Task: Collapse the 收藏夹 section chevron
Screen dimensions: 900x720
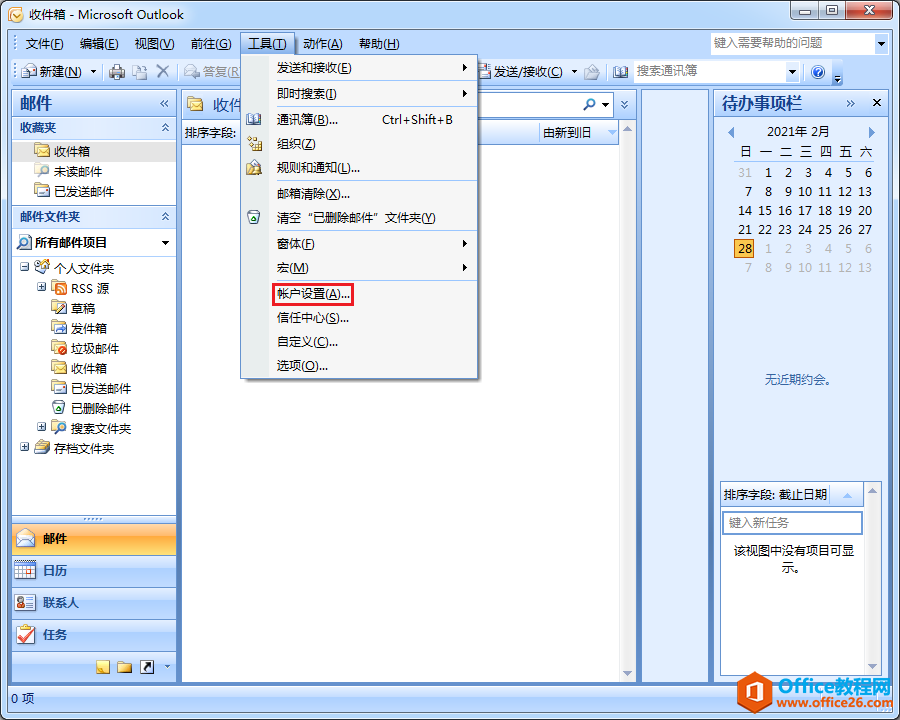Action: click(x=165, y=127)
